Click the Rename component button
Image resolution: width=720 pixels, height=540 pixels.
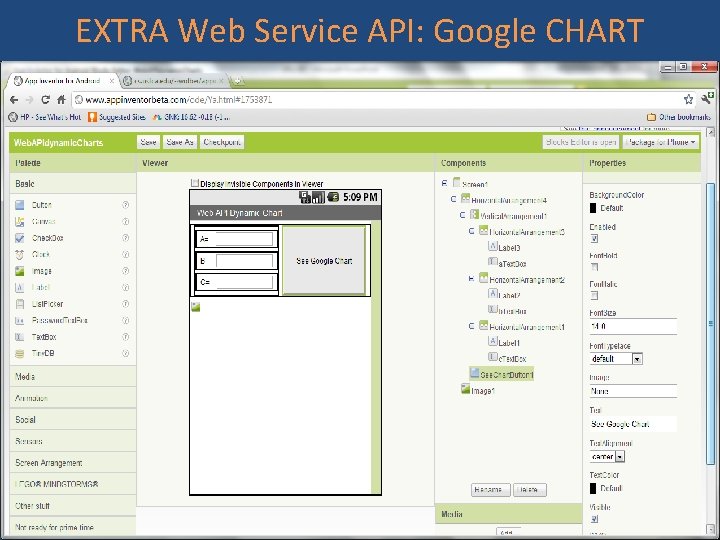click(x=490, y=490)
